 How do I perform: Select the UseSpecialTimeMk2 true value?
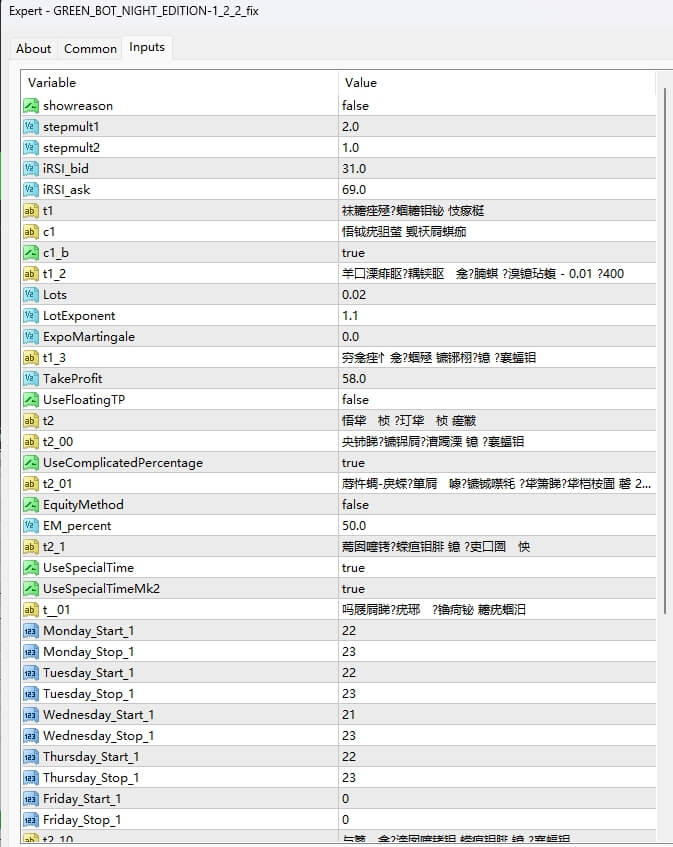coord(353,589)
